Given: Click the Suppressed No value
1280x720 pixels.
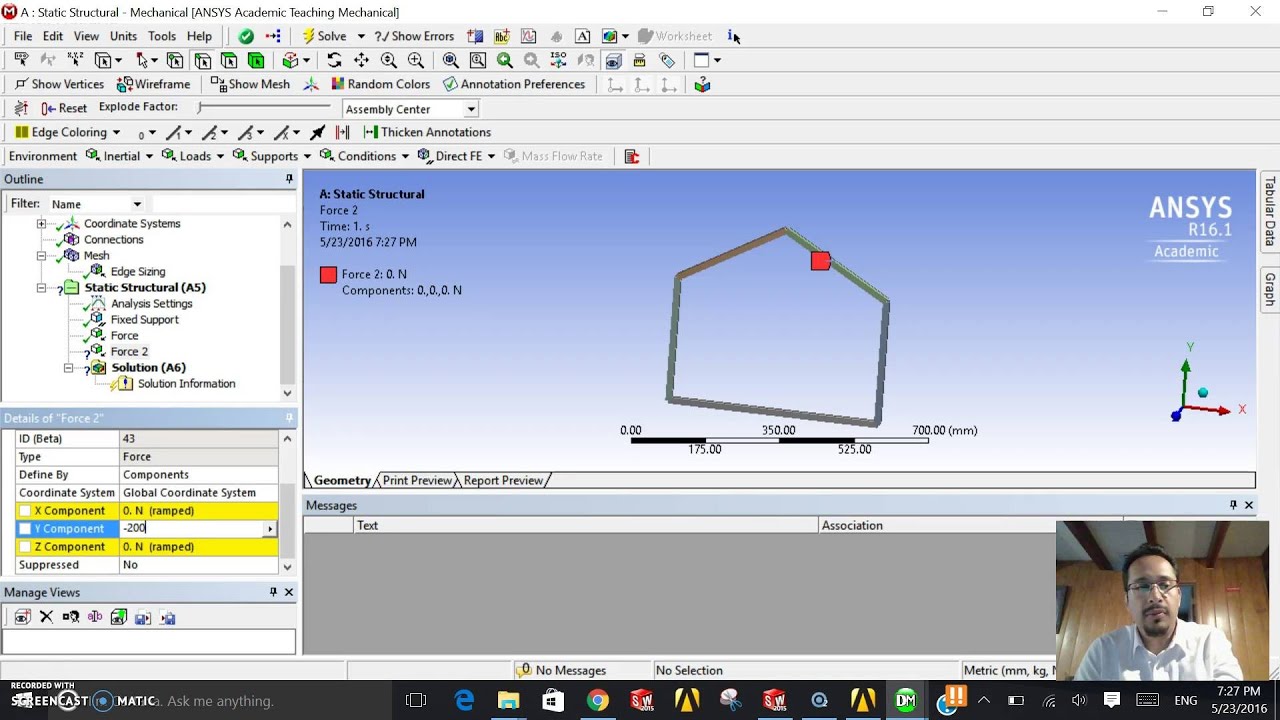Looking at the screenshot, I should tap(199, 565).
